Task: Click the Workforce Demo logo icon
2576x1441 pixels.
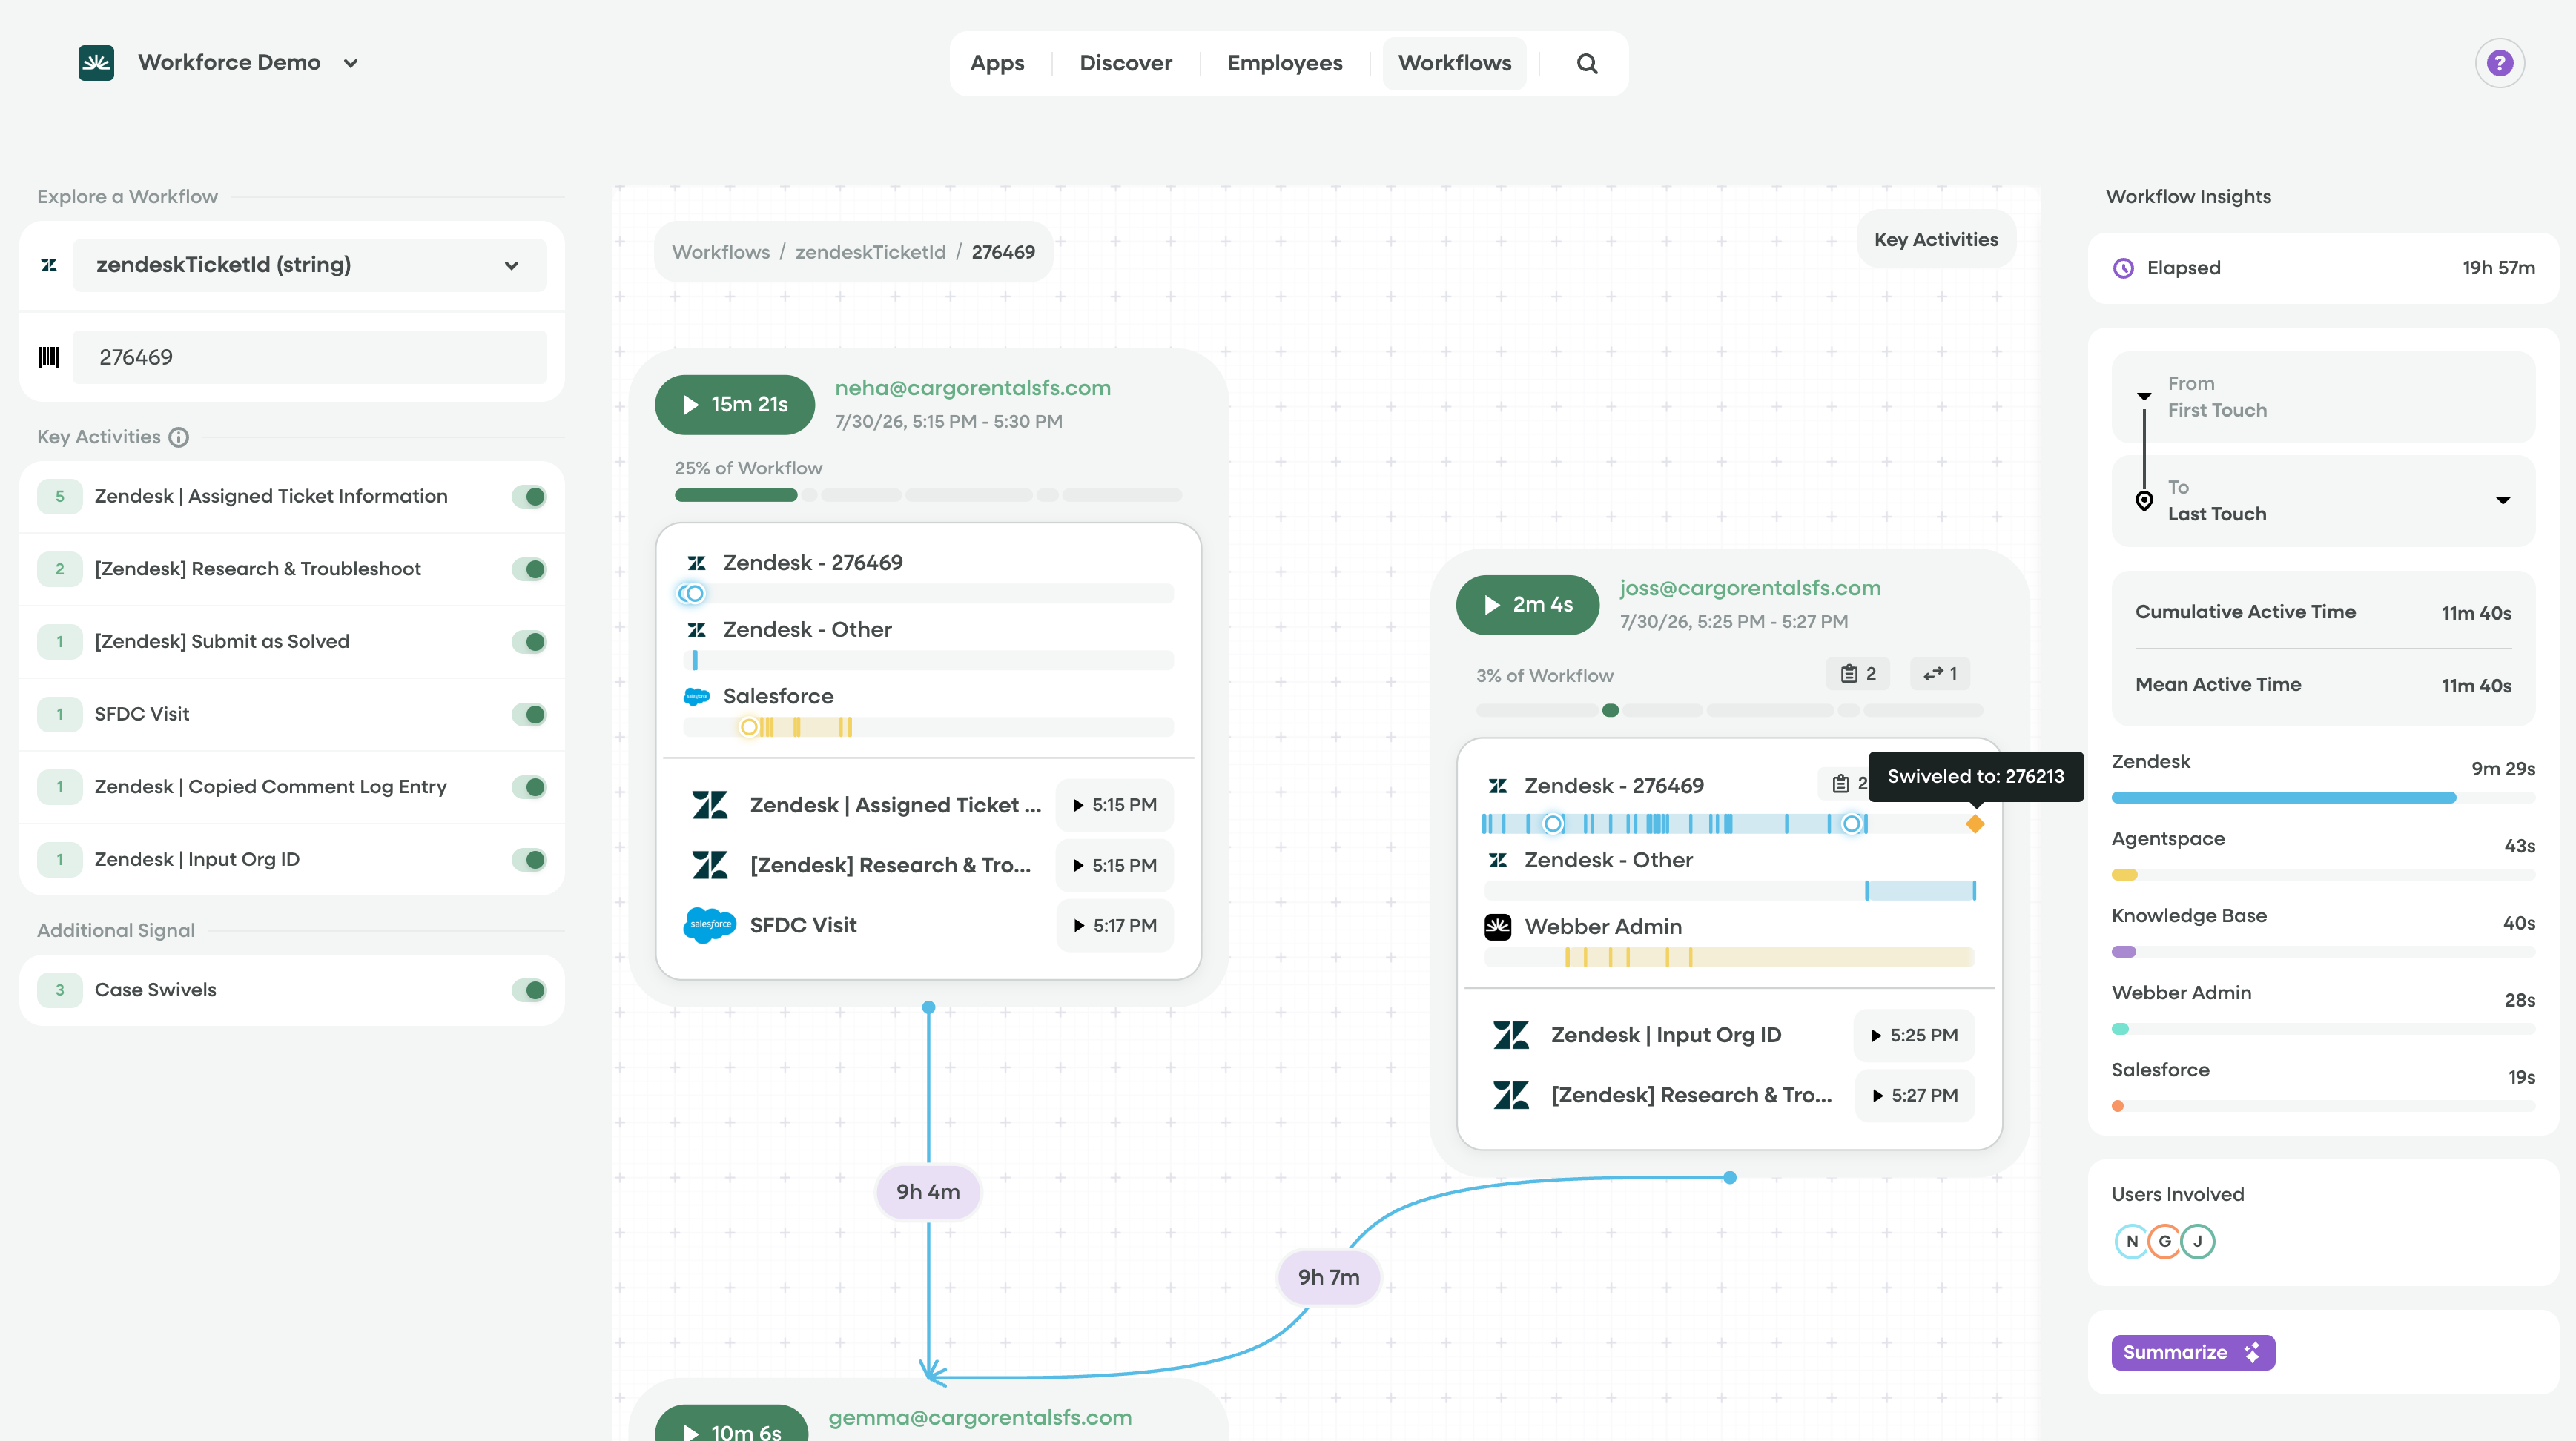Action: coord(96,63)
